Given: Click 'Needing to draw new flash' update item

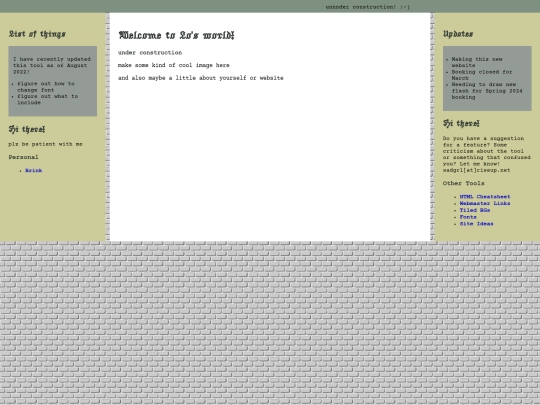Looking at the screenshot, I should (x=487, y=91).
